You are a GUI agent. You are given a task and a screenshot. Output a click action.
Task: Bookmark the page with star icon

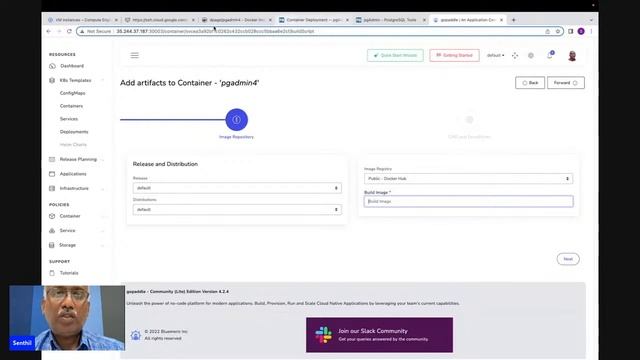click(x=558, y=31)
